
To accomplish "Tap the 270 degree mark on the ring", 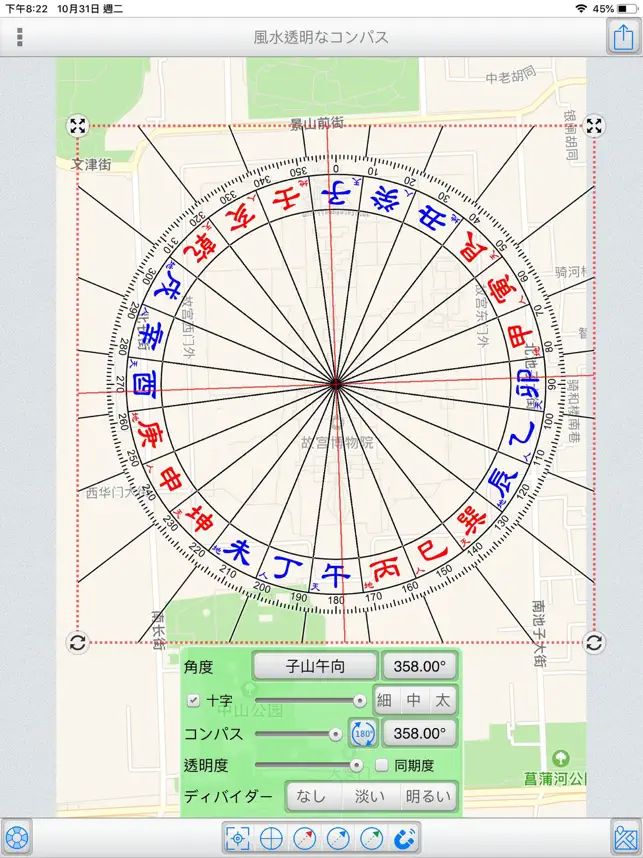I will tap(119, 385).
